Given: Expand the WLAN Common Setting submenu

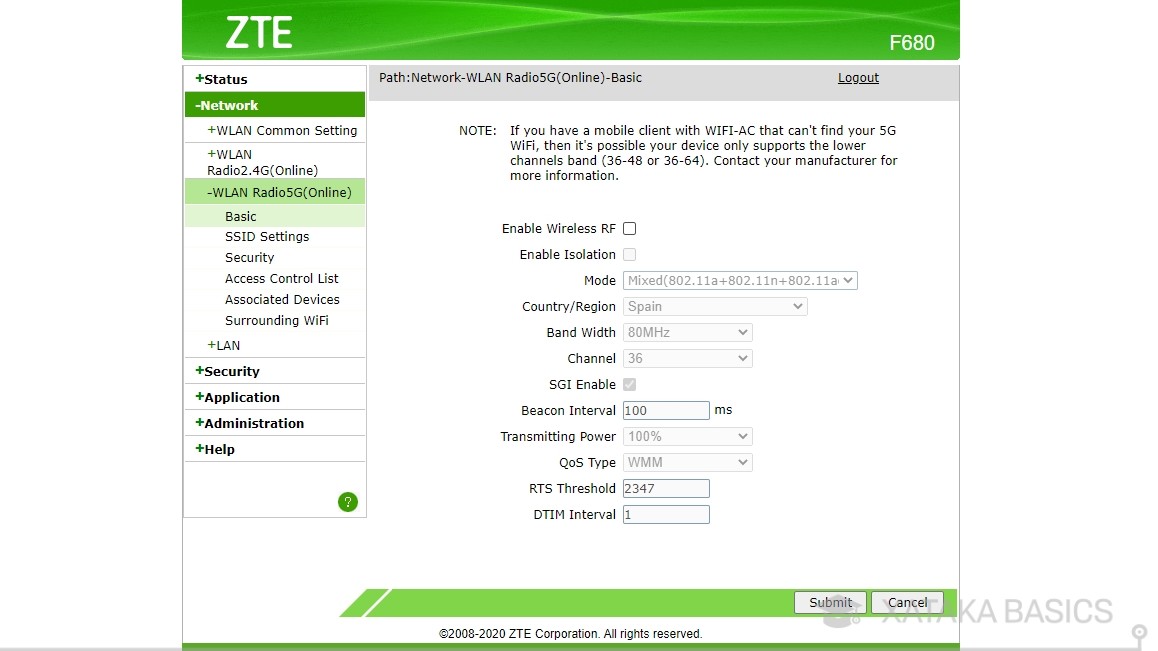Looking at the screenshot, I should 285,131.
